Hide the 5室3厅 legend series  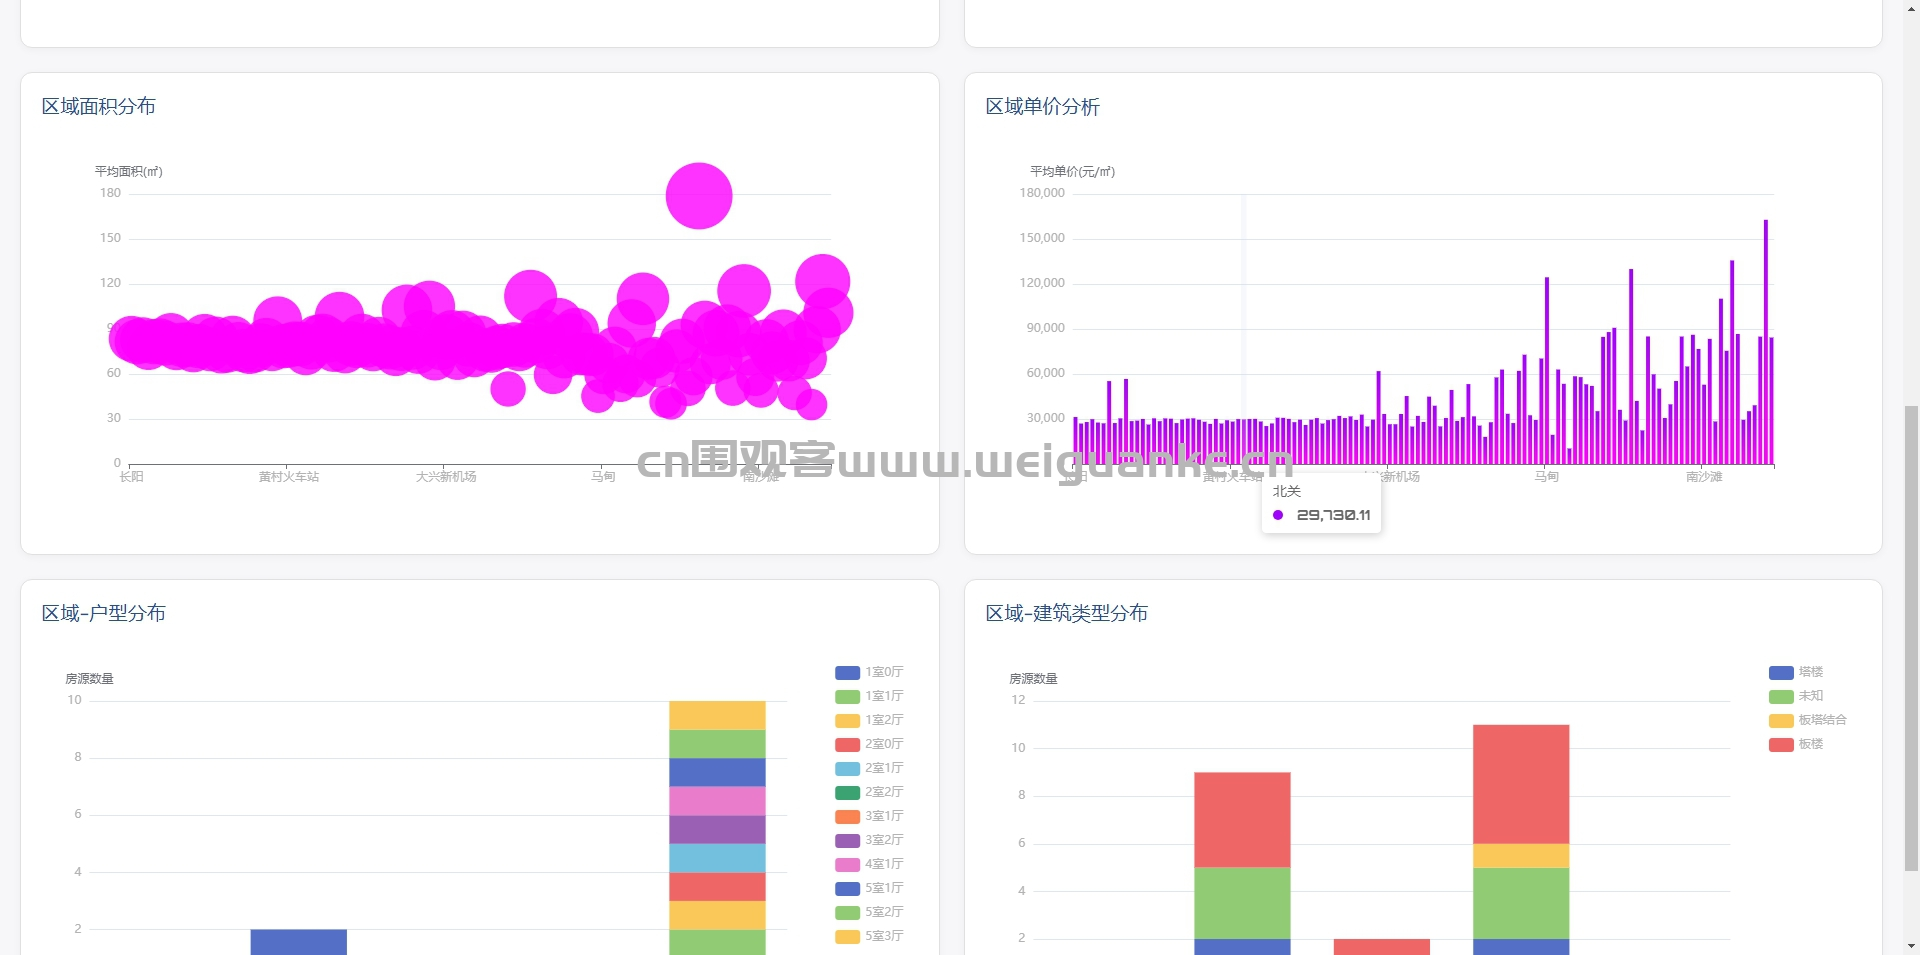[x=869, y=936]
